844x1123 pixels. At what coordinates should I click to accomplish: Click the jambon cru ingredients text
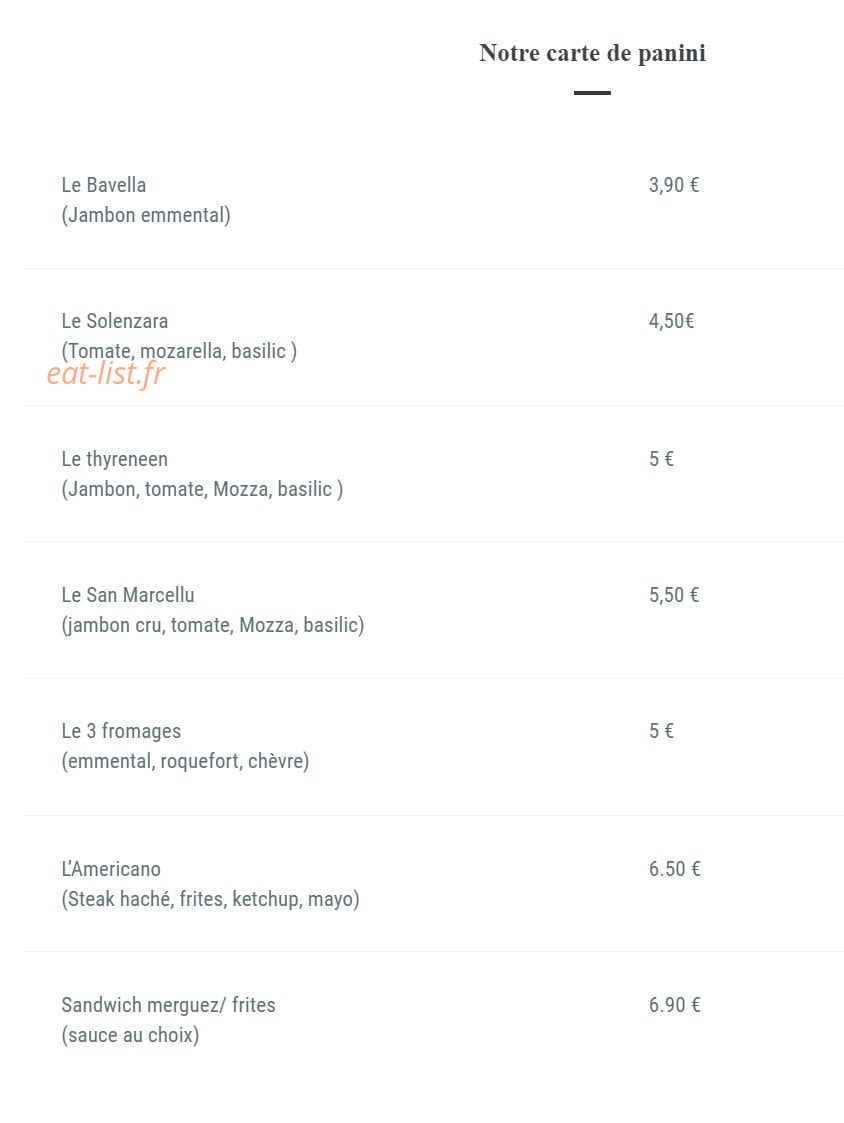click(213, 625)
